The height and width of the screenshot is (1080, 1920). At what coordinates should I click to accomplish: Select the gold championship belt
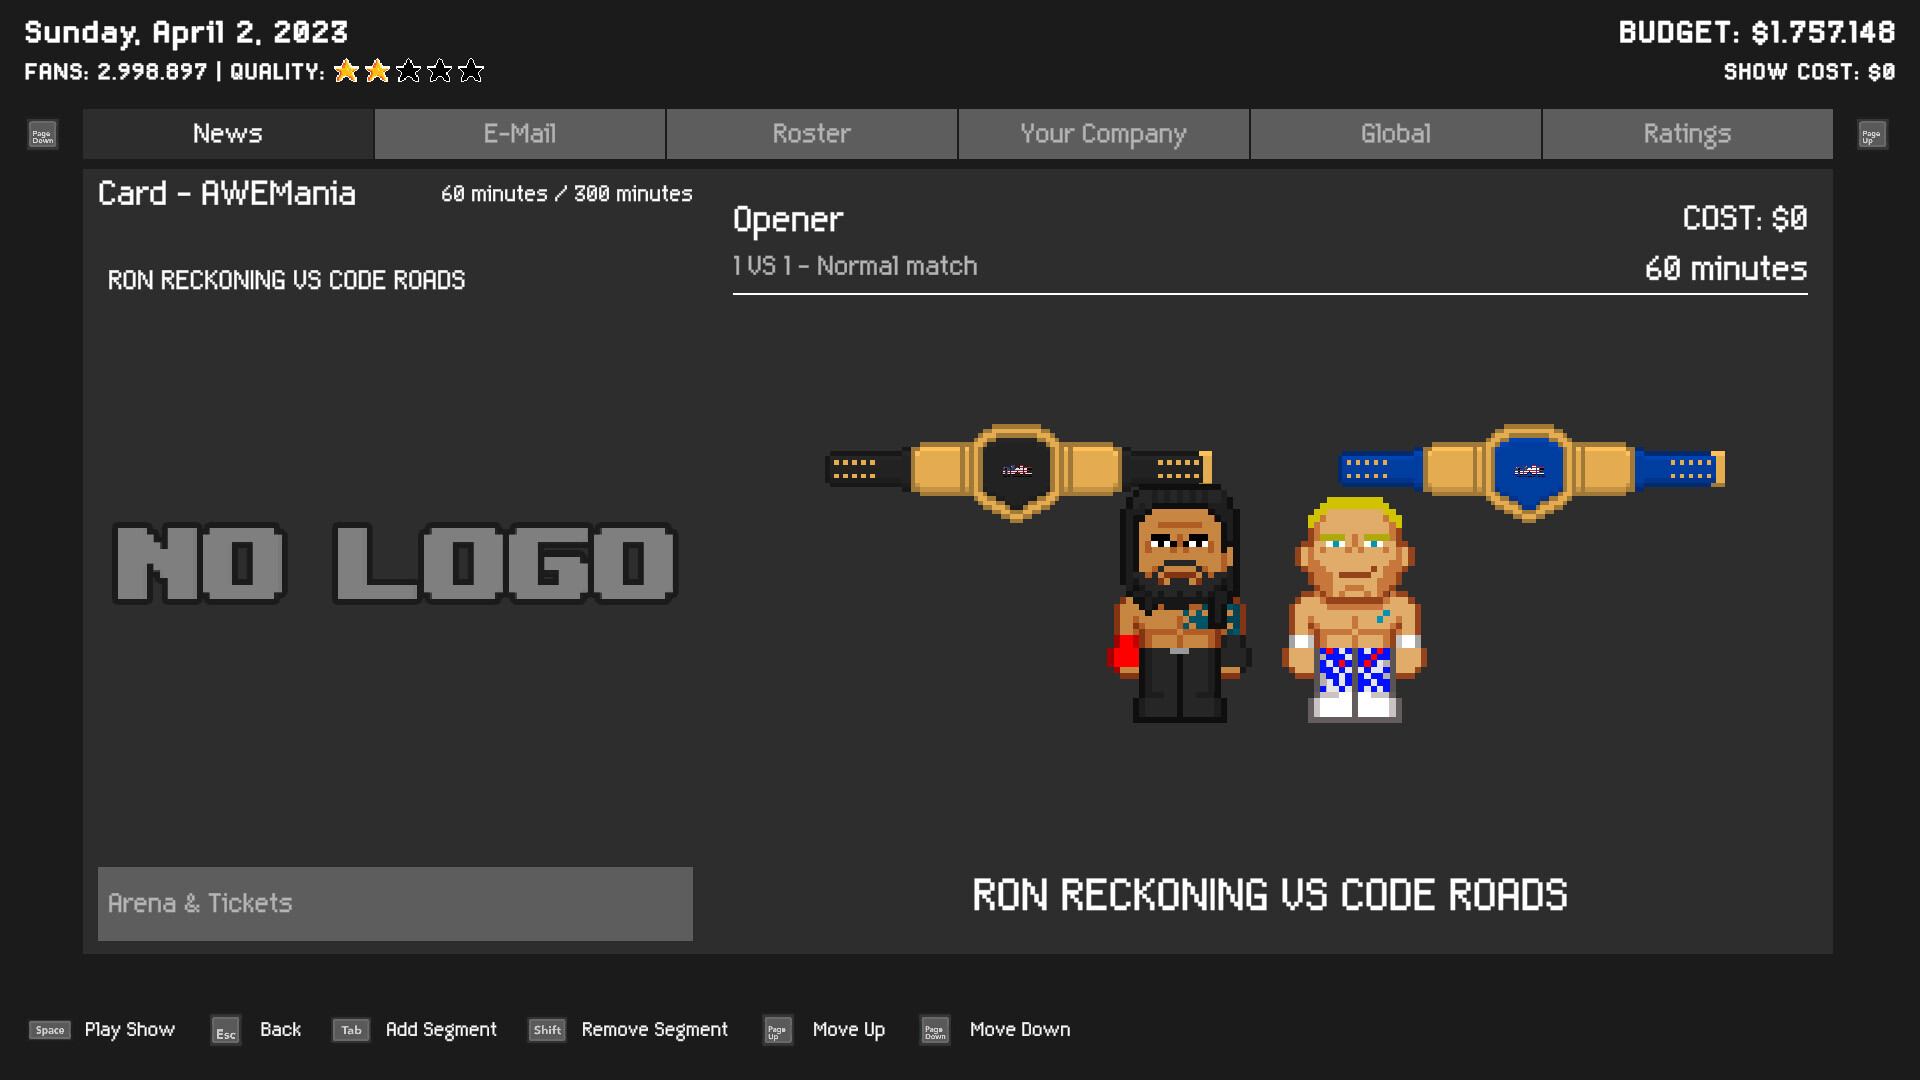point(1016,470)
